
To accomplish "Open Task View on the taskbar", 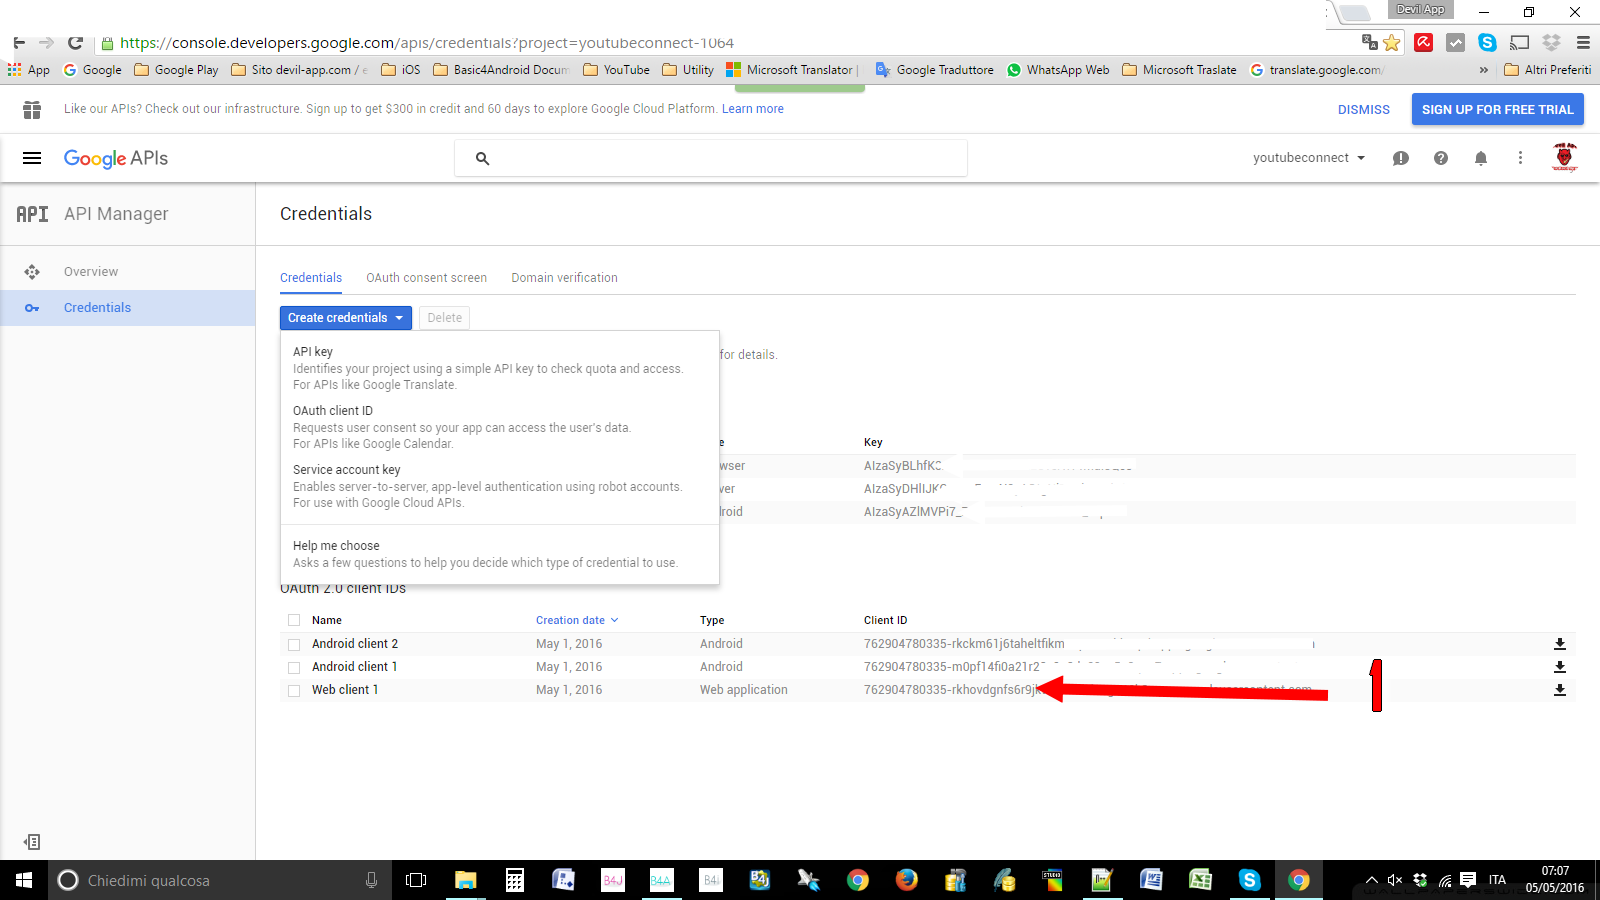I will point(416,880).
